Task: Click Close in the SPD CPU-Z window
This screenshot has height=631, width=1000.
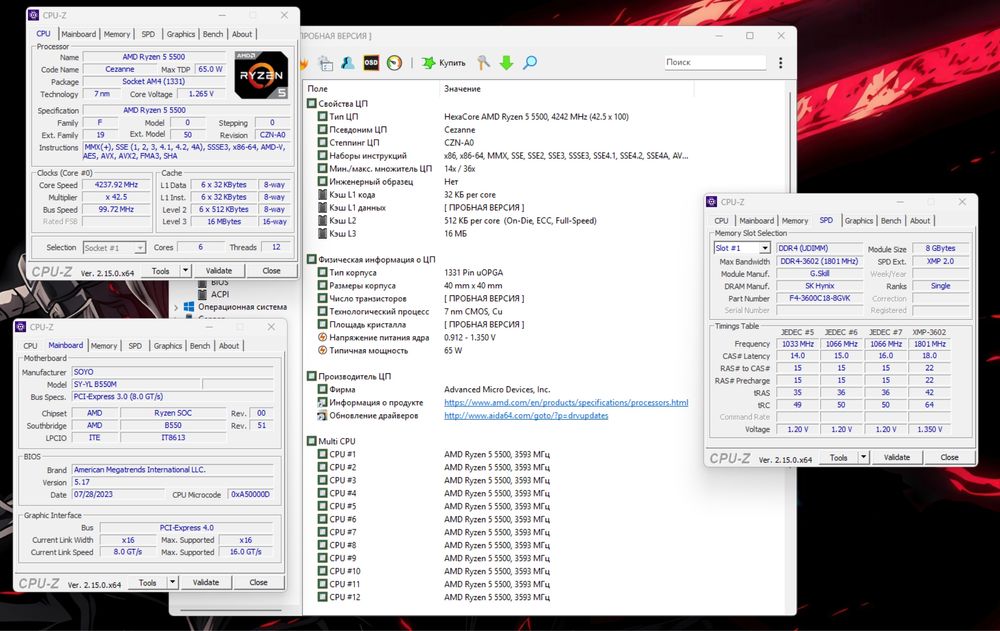Action: click(949, 457)
